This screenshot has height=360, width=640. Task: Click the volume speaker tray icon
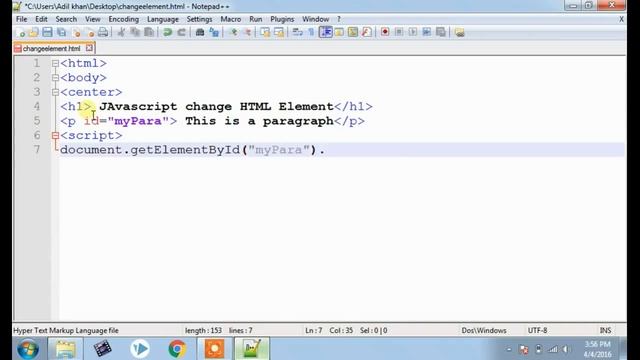pos(566,349)
